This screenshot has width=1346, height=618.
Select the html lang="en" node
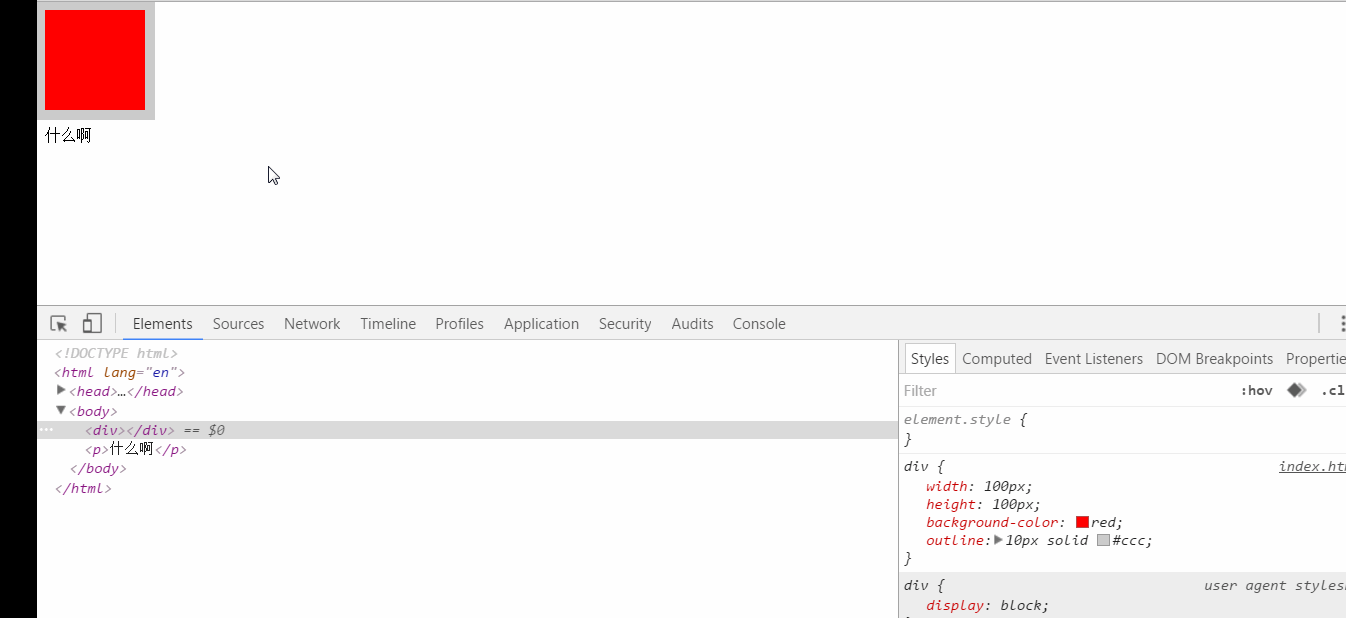(x=120, y=372)
